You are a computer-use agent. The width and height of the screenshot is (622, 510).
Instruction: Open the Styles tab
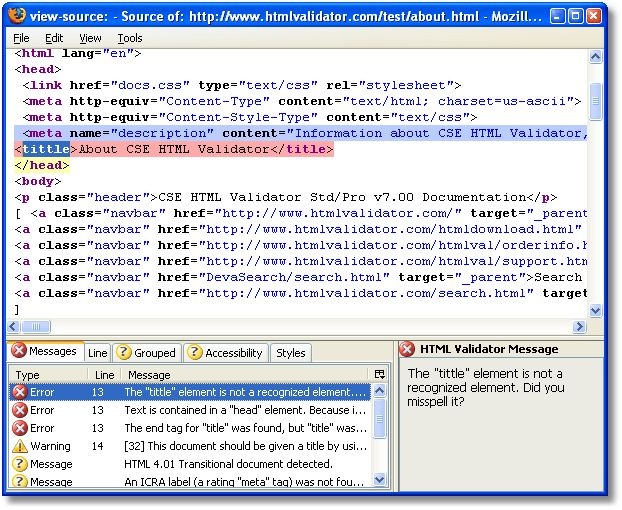click(x=291, y=353)
